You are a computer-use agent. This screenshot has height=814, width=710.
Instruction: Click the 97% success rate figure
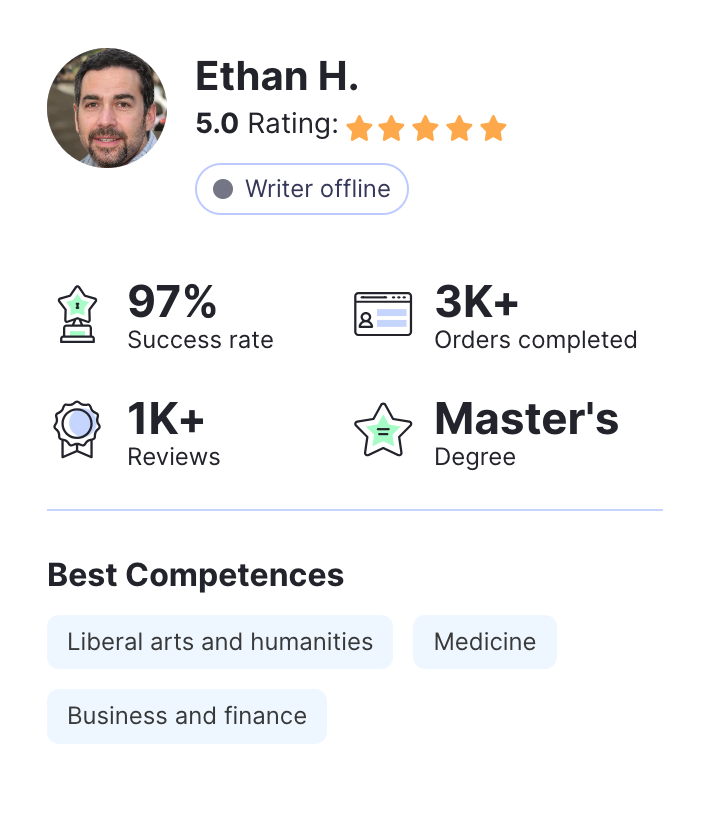(x=172, y=302)
